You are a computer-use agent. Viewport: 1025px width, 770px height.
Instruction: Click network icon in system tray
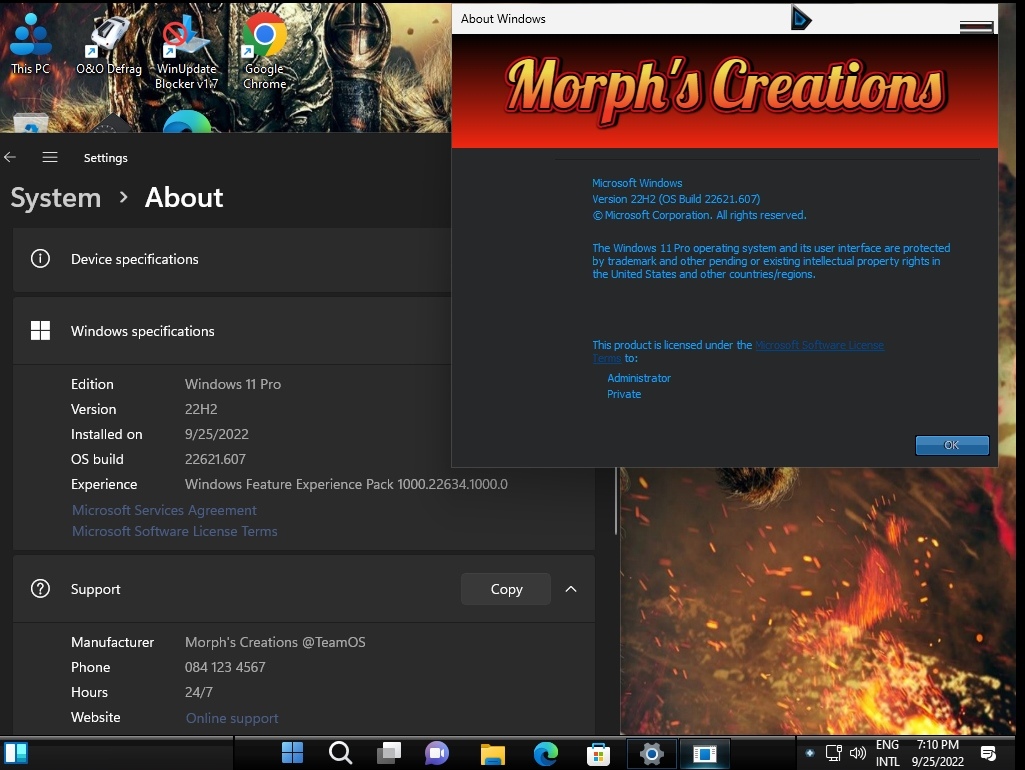coord(833,753)
